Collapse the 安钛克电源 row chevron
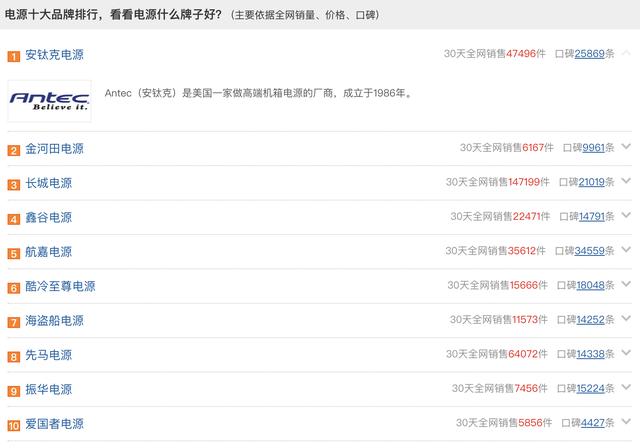Image resolution: width=640 pixels, height=448 pixels. 626,53
